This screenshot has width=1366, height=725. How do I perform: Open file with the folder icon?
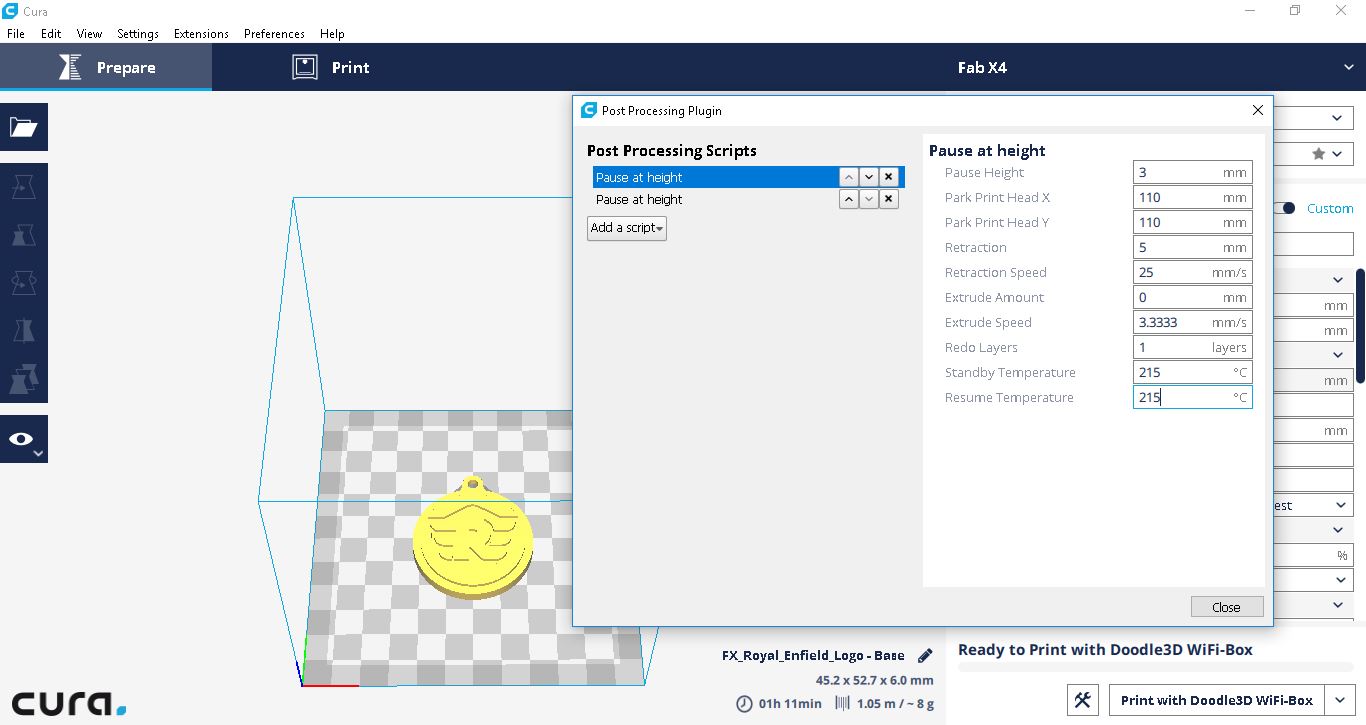[24, 127]
